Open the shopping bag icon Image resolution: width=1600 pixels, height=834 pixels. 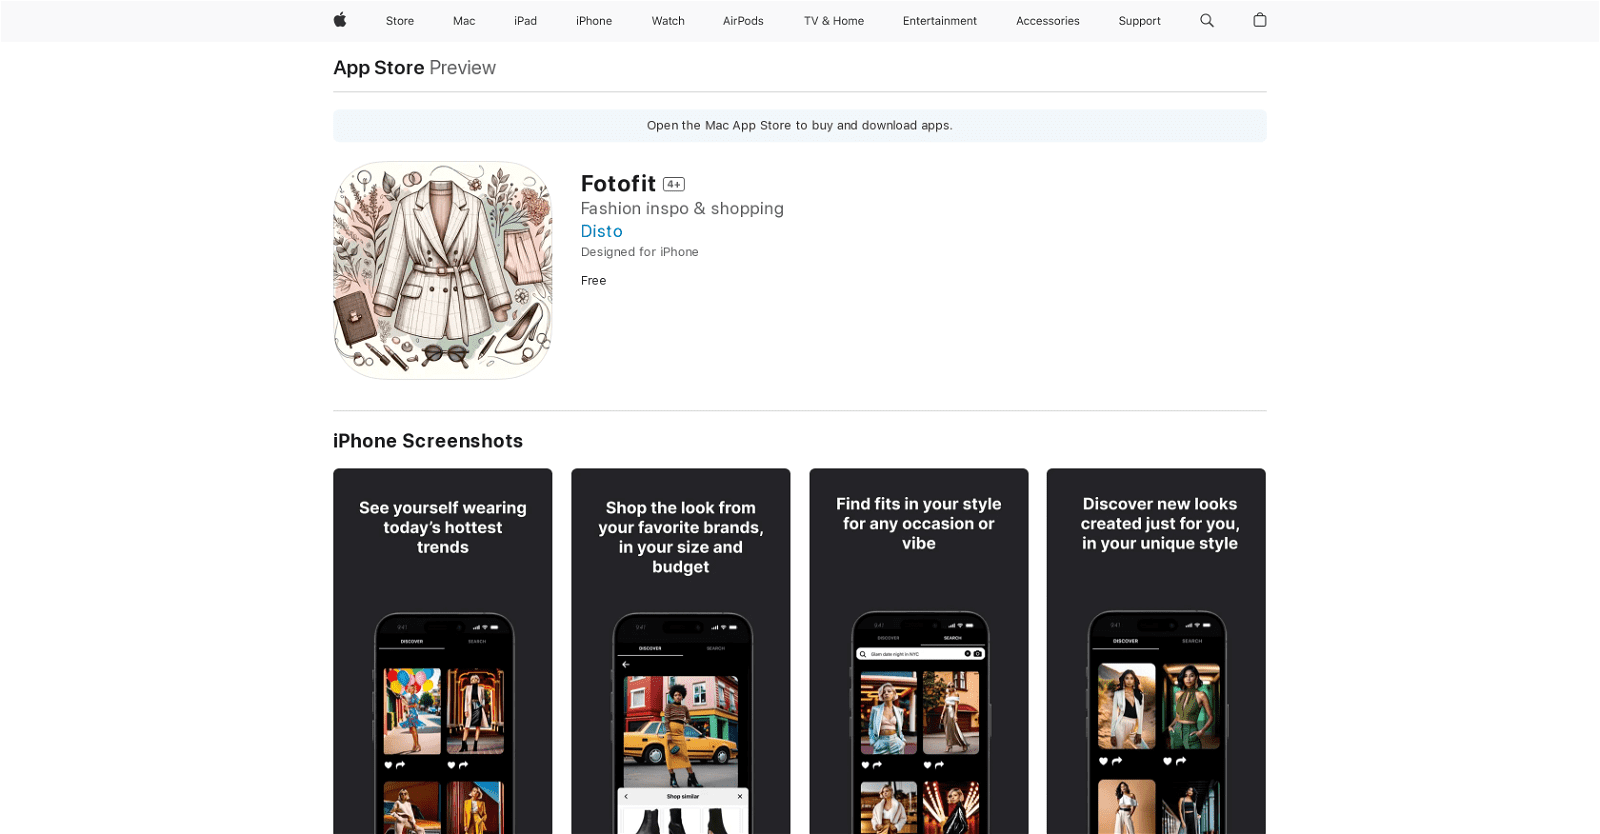(1260, 20)
